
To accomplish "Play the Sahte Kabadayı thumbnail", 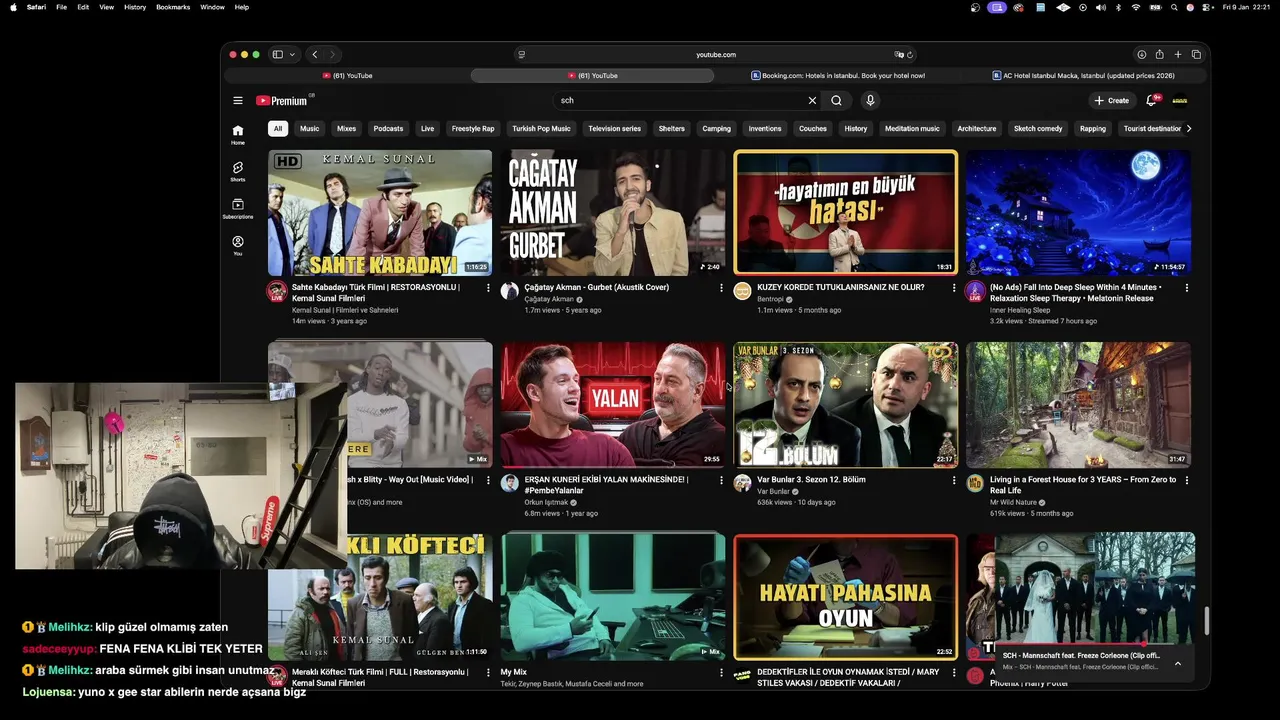I will [x=380, y=212].
